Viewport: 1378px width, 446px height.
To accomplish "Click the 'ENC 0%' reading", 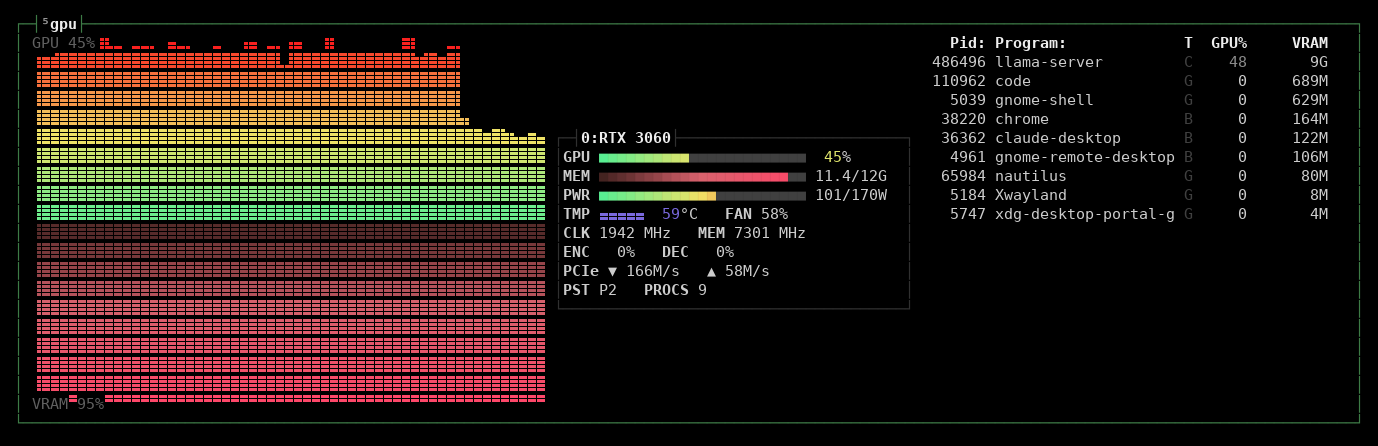I will pyautogui.click(x=599, y=252).
